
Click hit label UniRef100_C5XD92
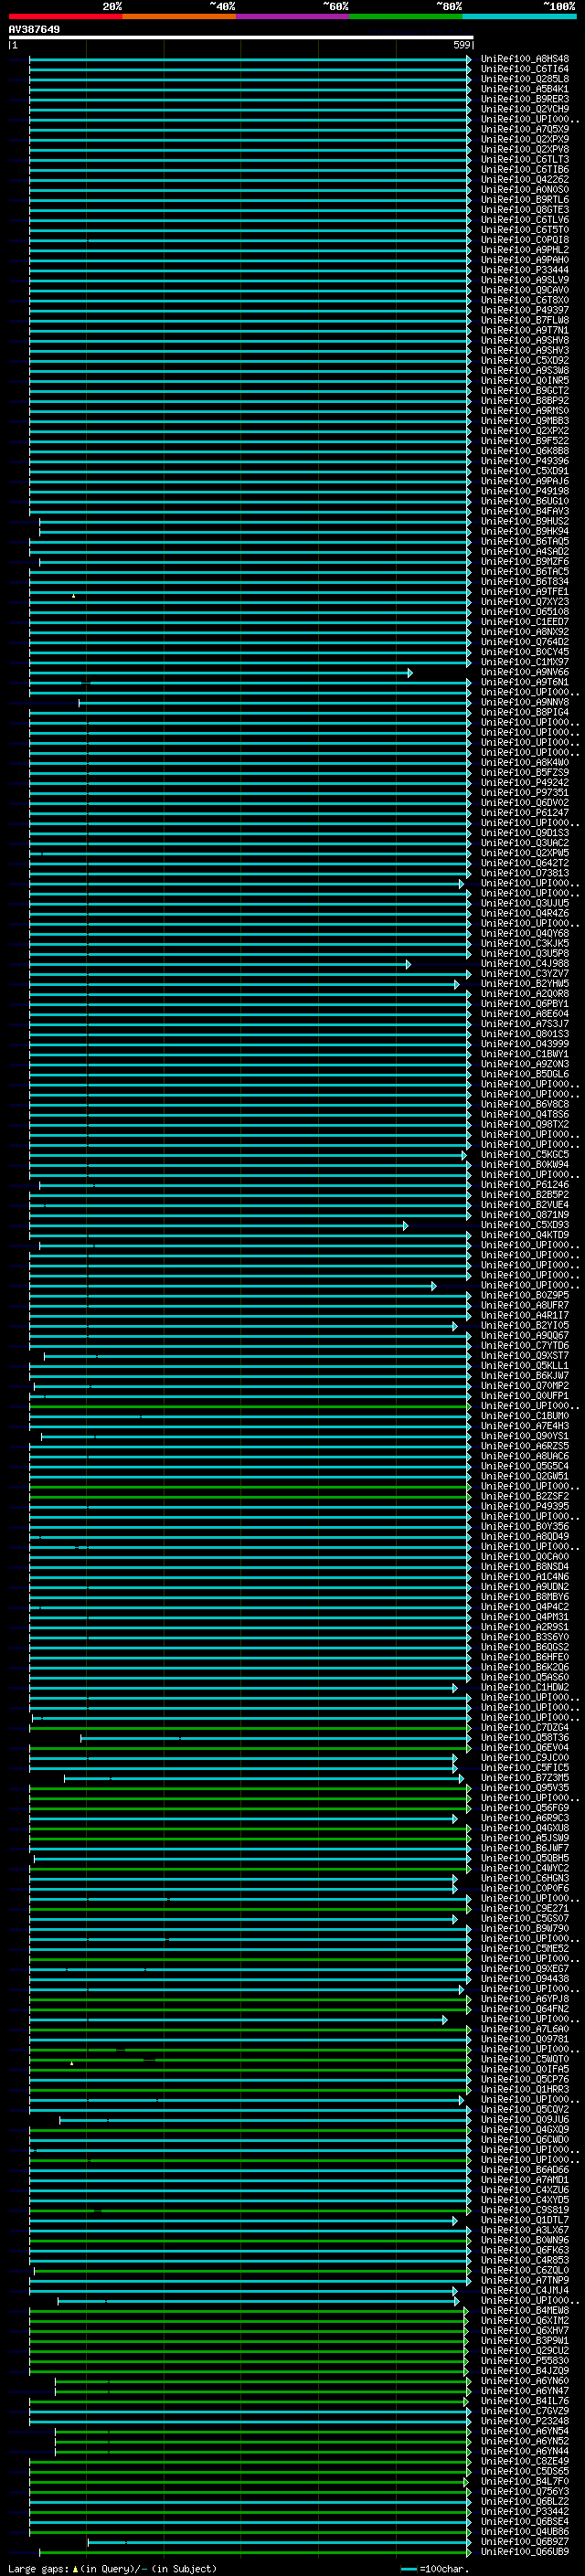(x=524, y=361)
